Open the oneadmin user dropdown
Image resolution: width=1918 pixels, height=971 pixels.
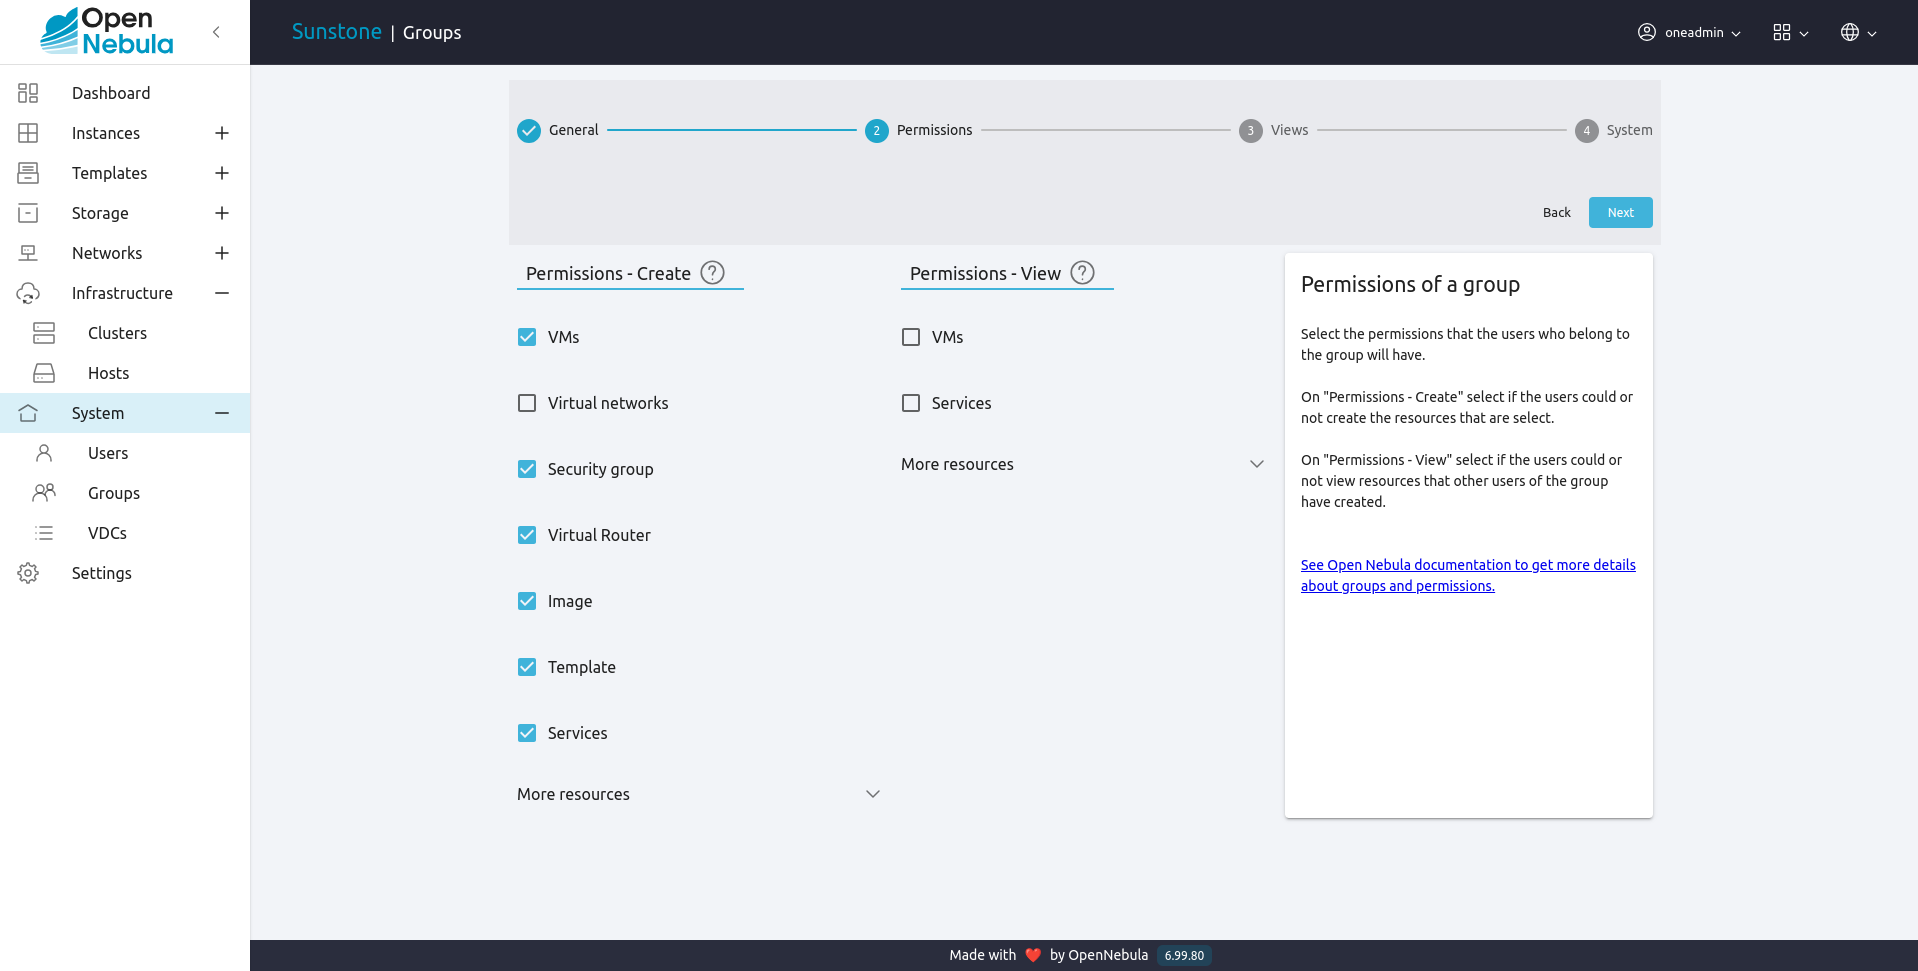click(1689, 32)
